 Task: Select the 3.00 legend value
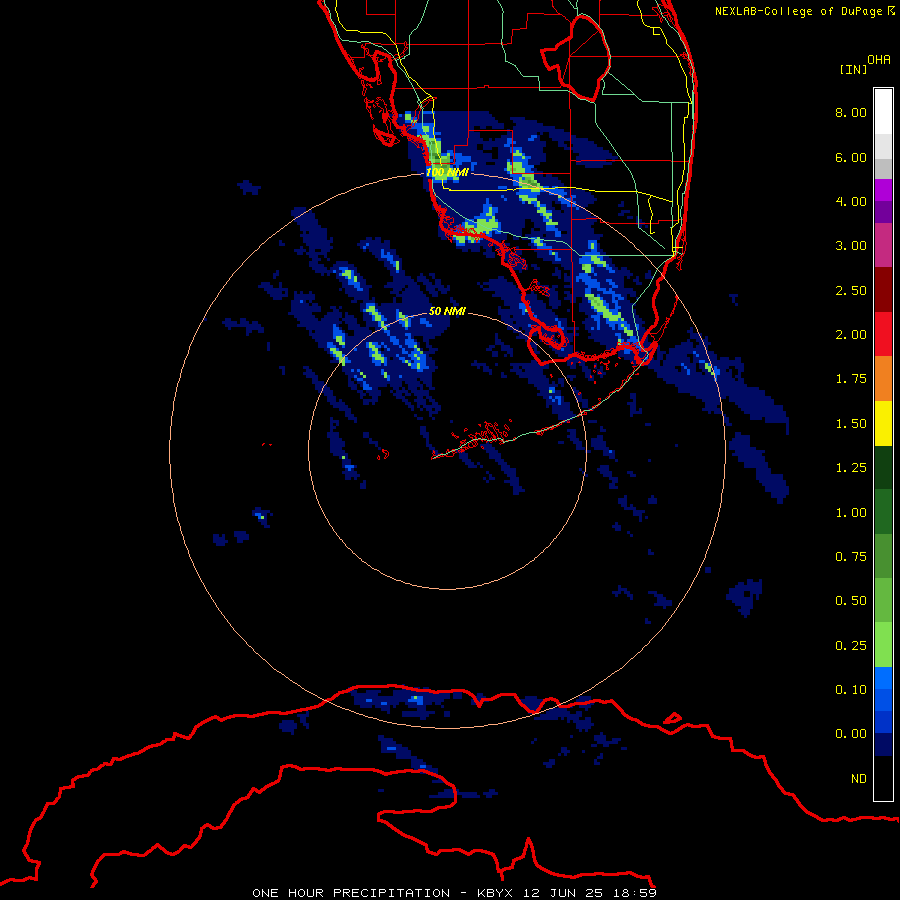pos(851,246)
